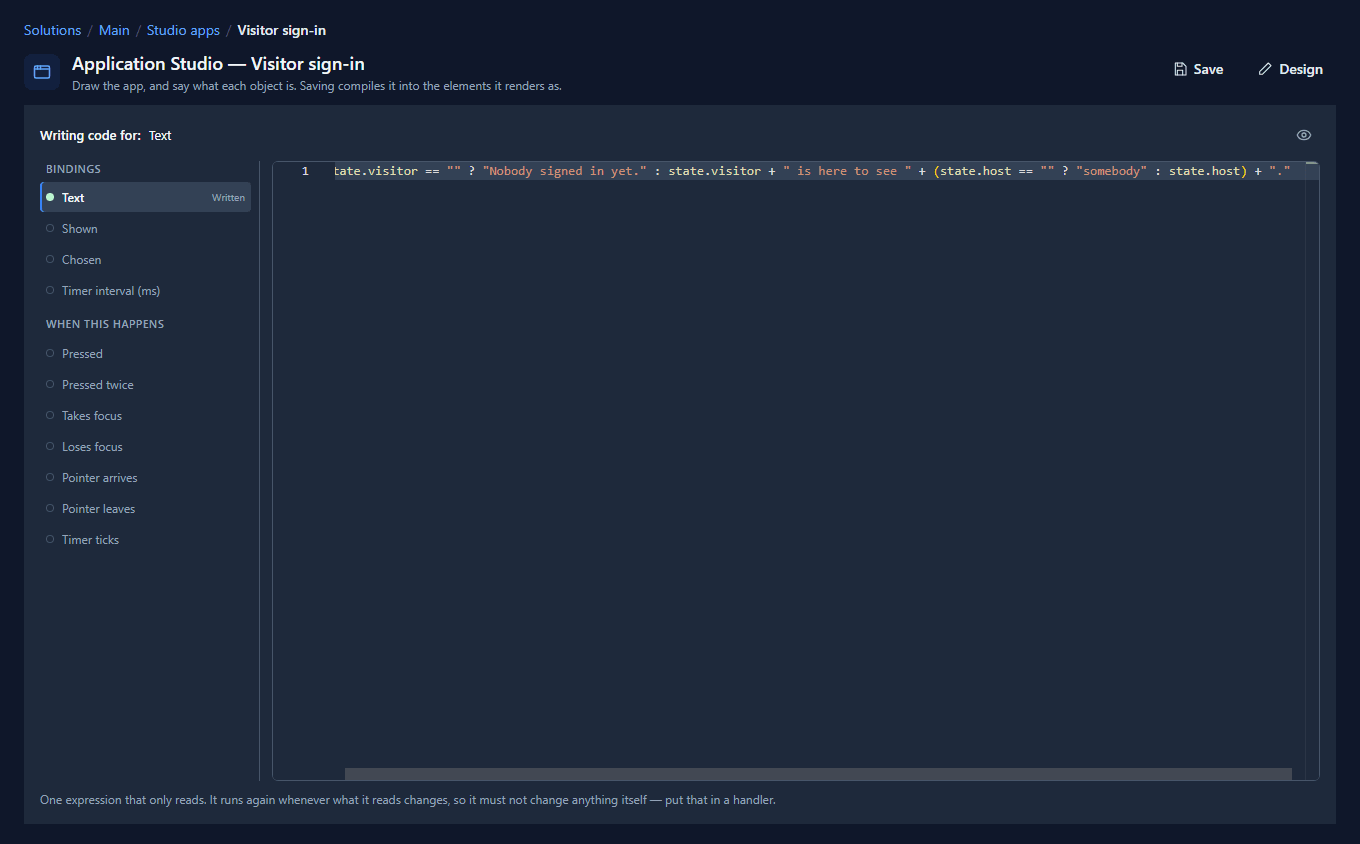Click the WHEN THIS HAPPENS heading
The height and width of the screenshot is (844, 1360).
tap(105, 324)
